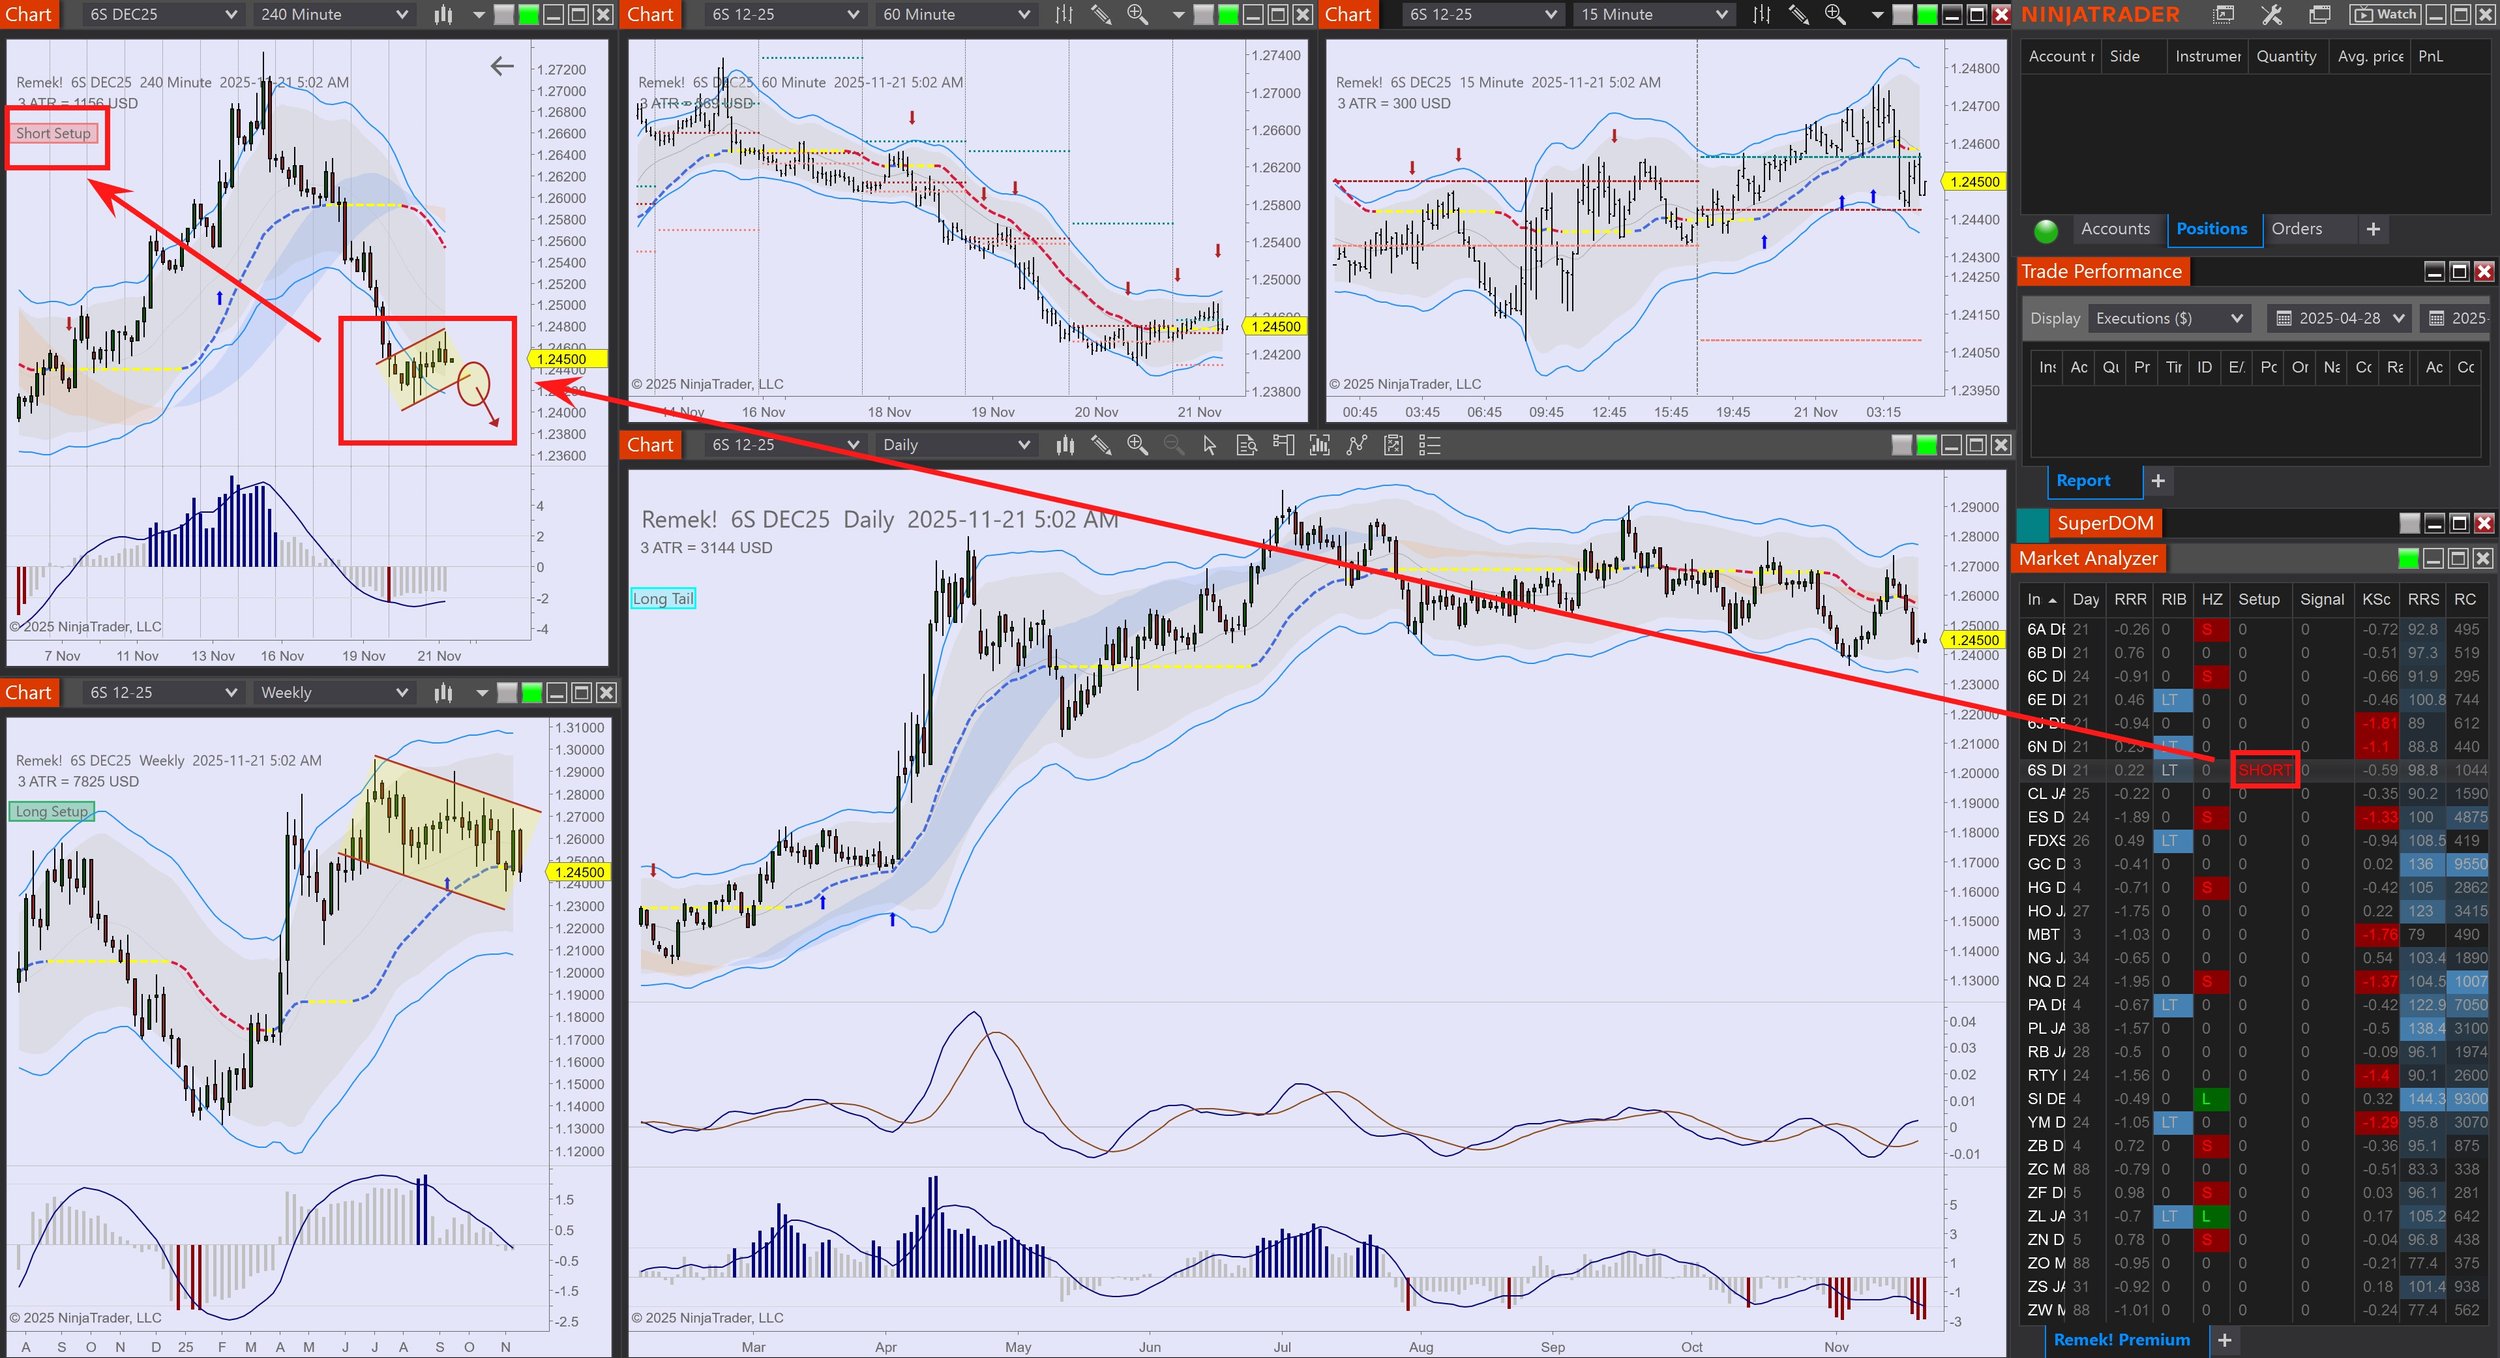Select Zoom In magnifier in Daily chart

[x=1137, y=445]
